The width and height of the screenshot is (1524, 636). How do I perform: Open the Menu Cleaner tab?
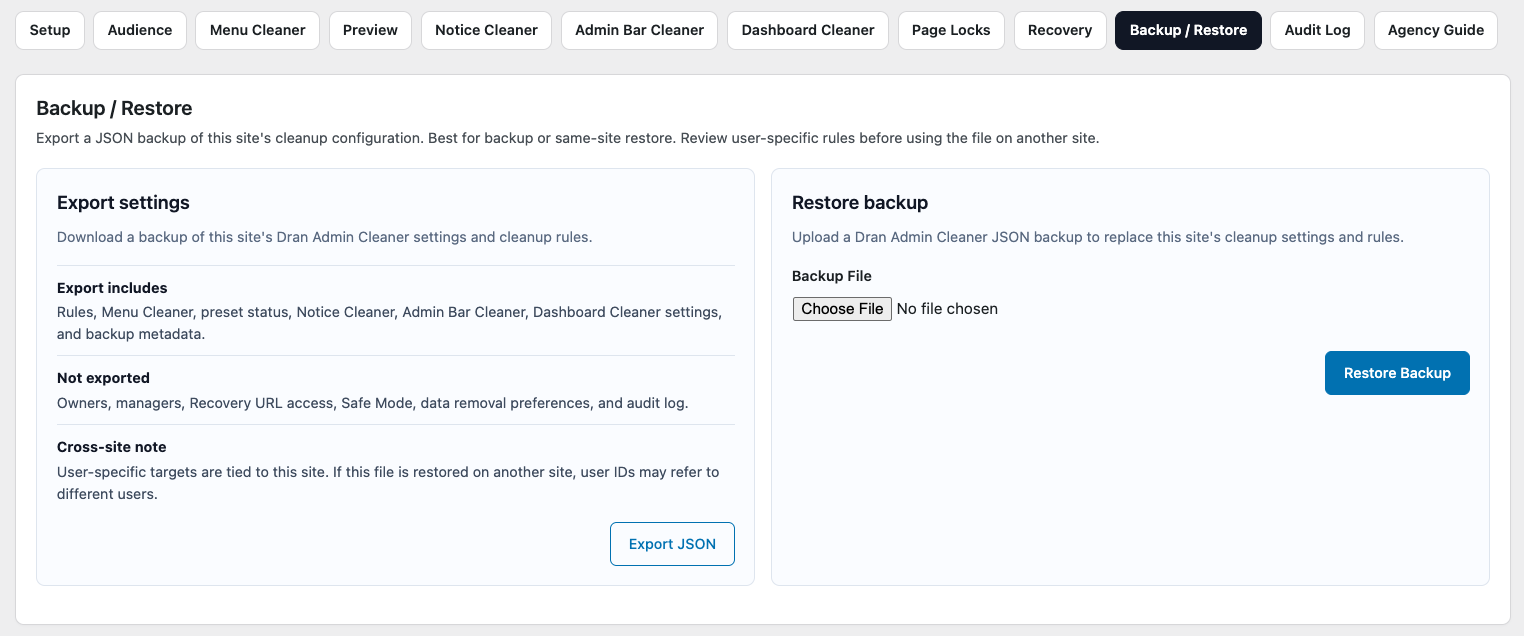coord(258,30)
